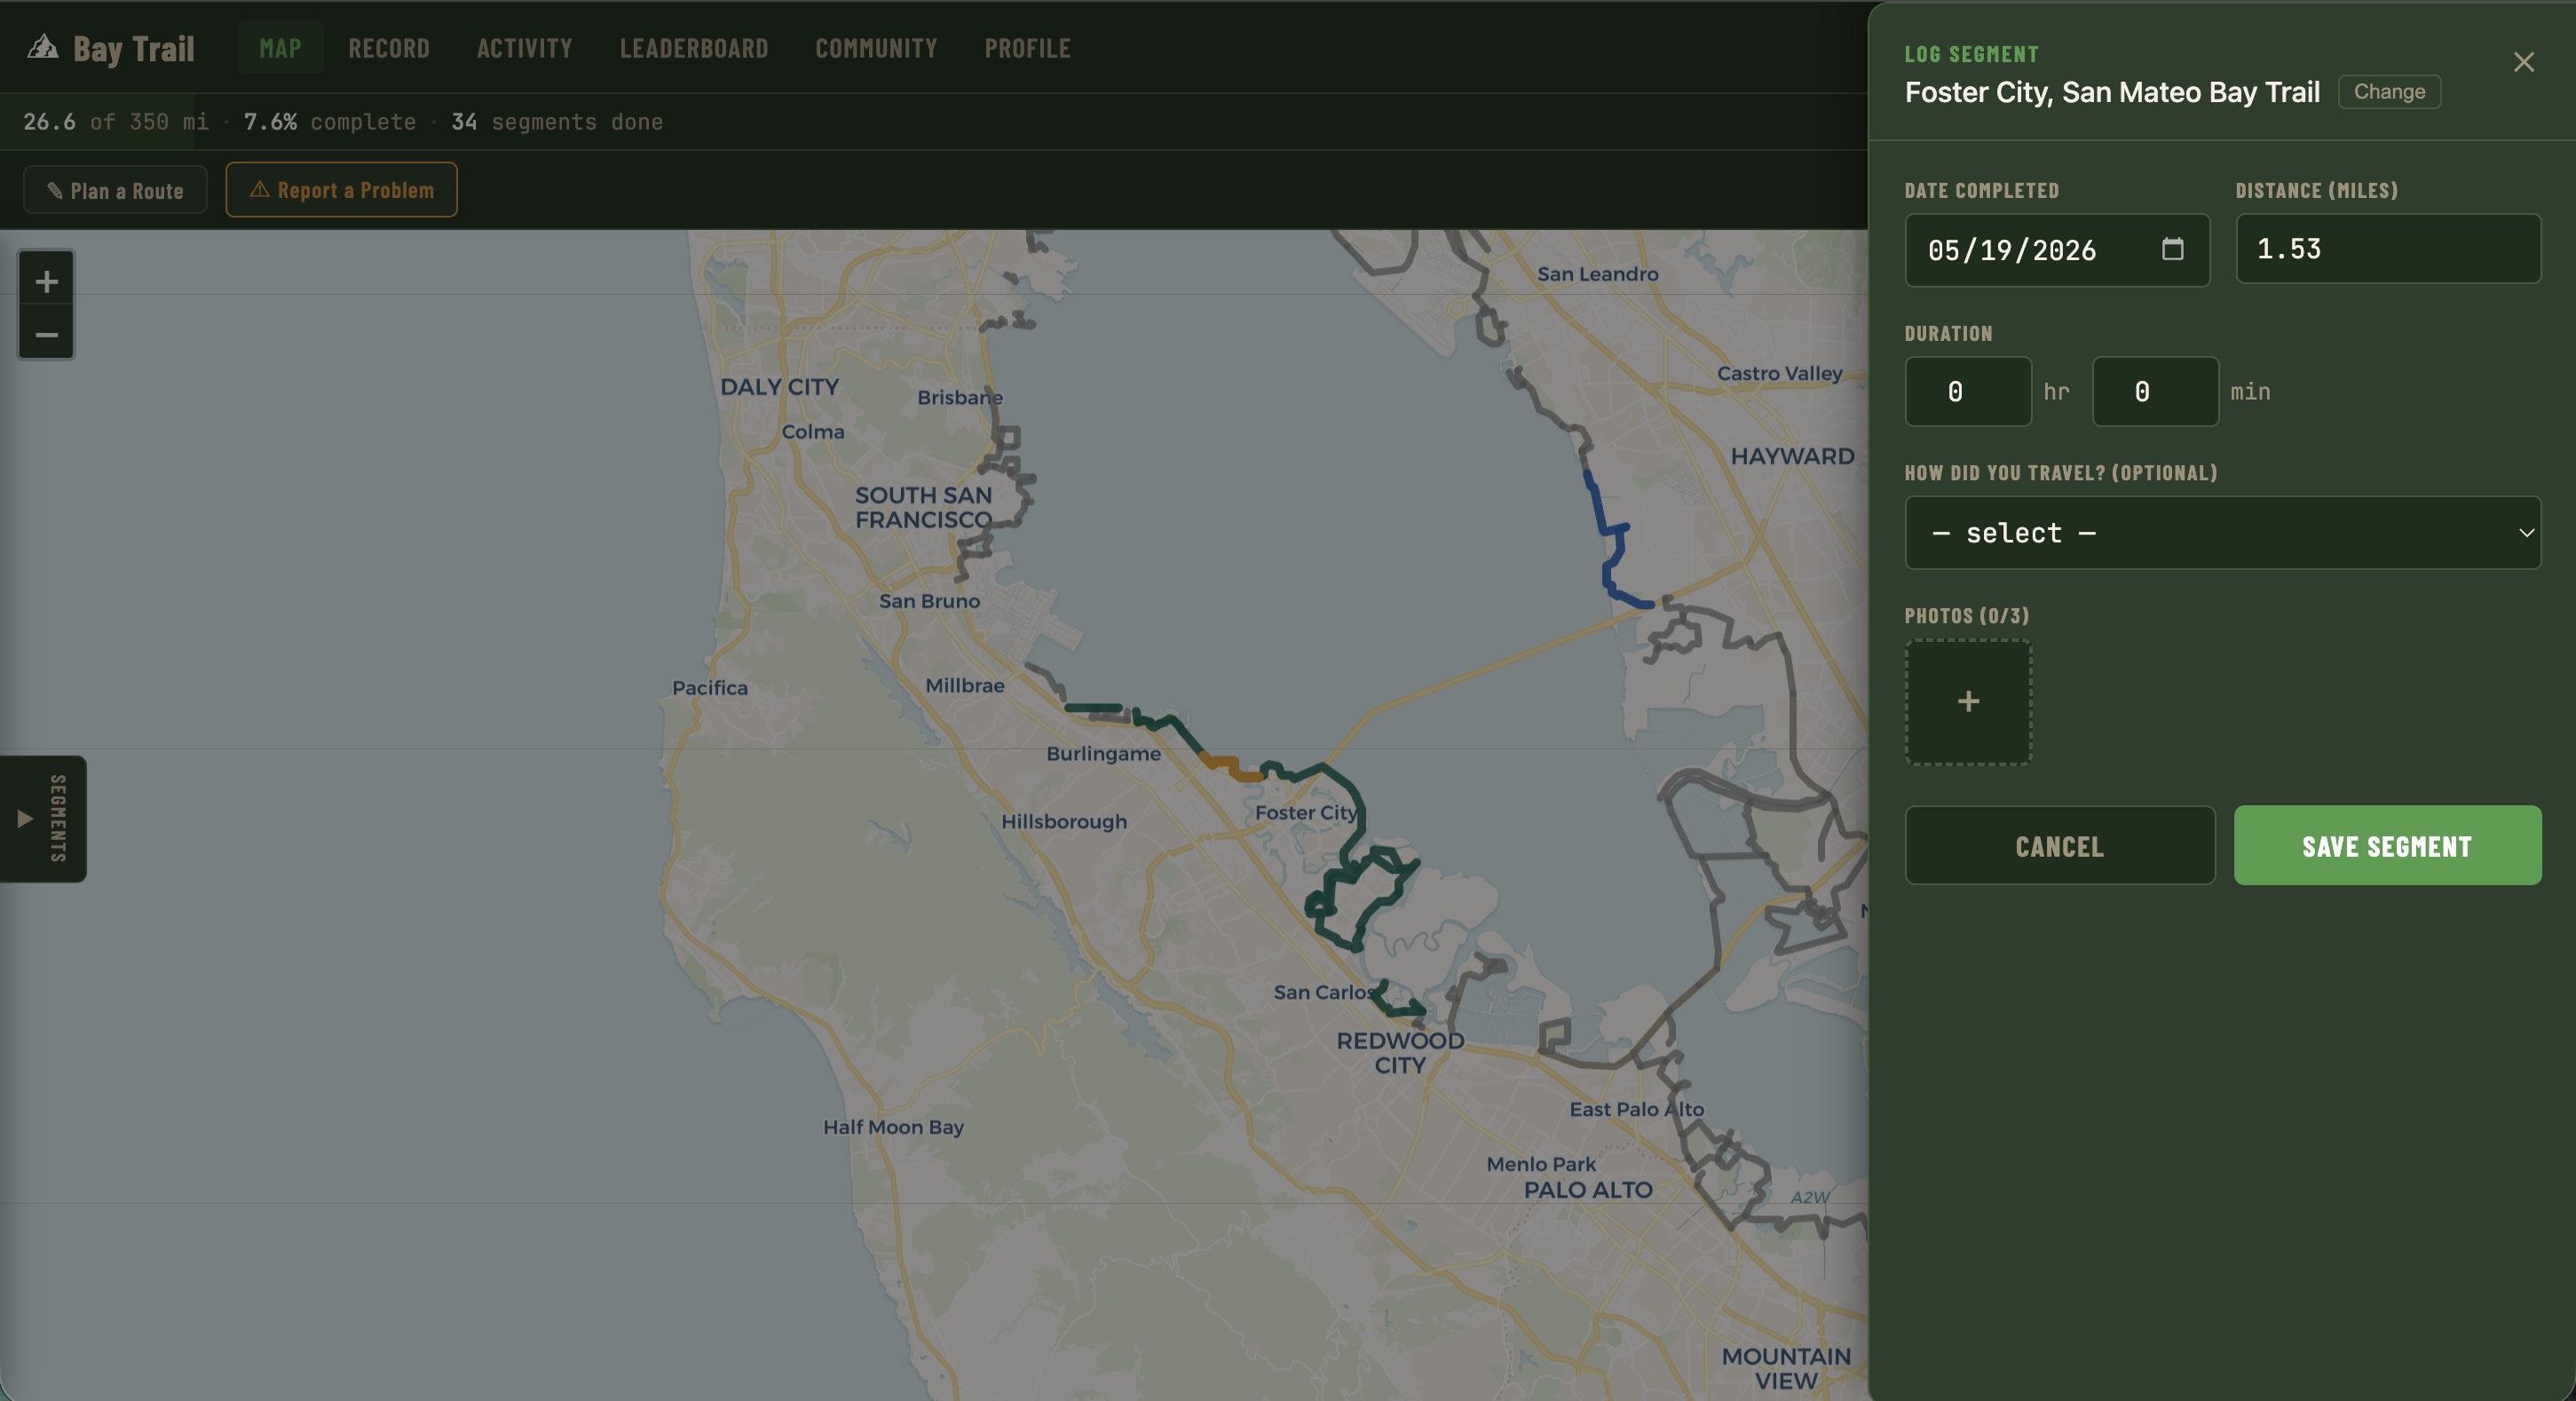Click the Castro Valley map label
Image resolution: width=2576 pixels, height=1401 pixels.
pos(1779,374)
